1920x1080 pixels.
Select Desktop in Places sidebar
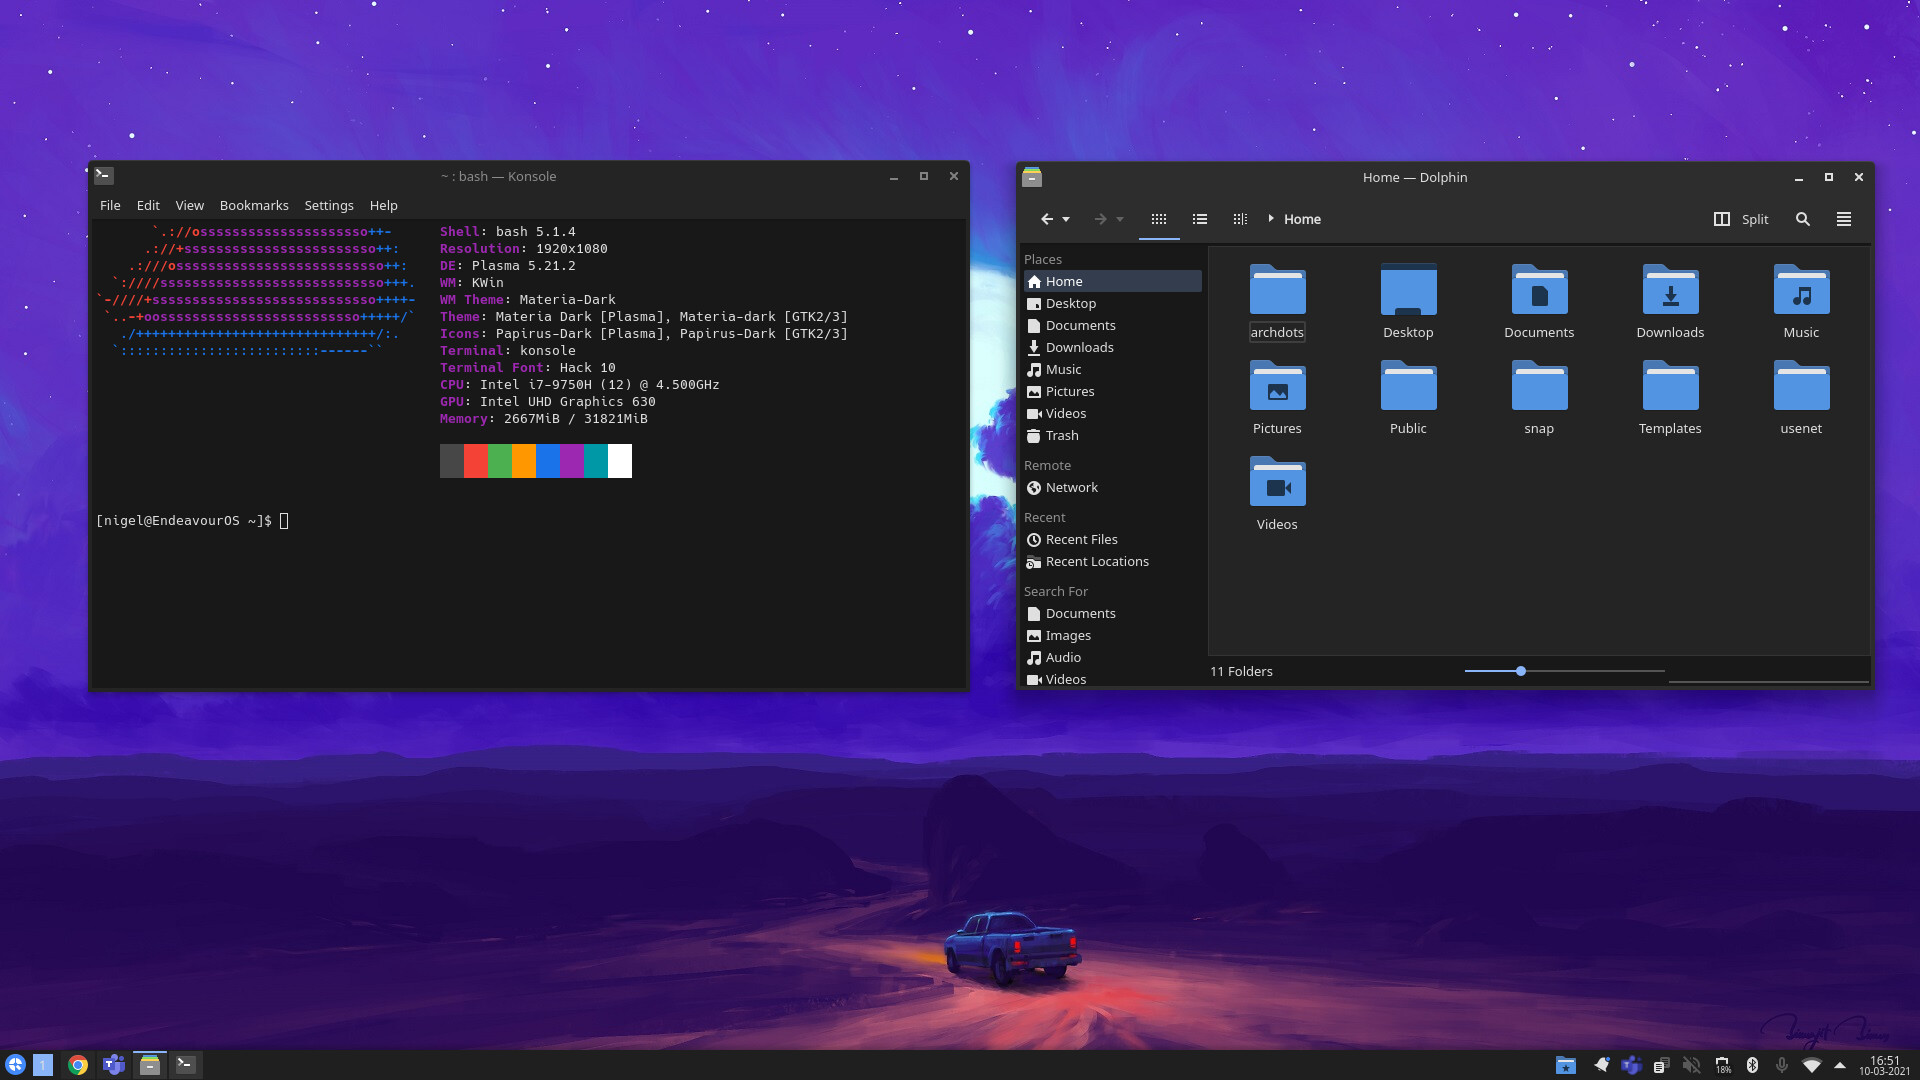click(1113, 303)
